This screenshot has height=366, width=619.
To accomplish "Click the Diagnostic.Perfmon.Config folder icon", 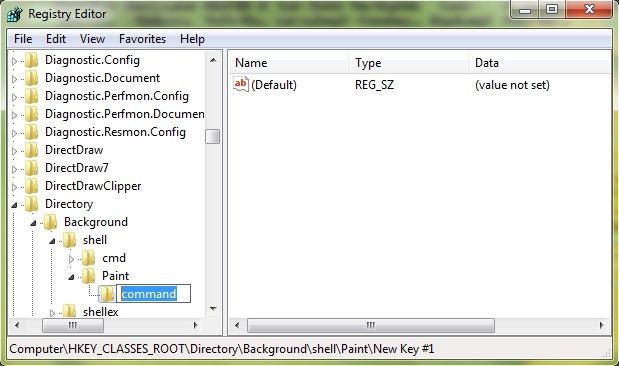I will point(32,96).
